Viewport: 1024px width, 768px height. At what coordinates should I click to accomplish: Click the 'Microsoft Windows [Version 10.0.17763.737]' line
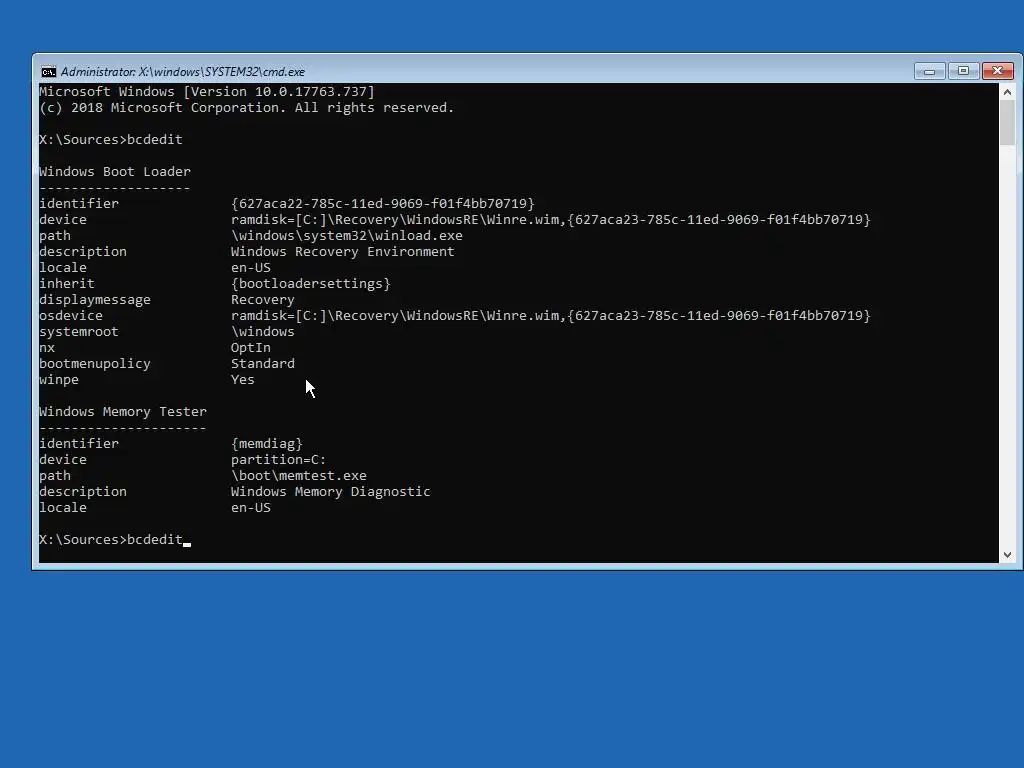(x=207, y=91)
